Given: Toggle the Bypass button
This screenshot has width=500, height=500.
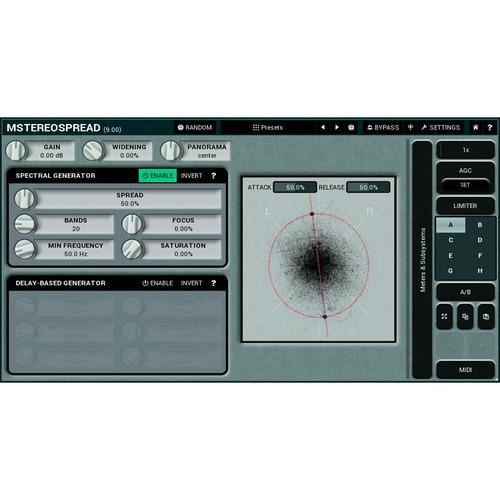Looking at the screenshot, I should (x=383, y=127).
